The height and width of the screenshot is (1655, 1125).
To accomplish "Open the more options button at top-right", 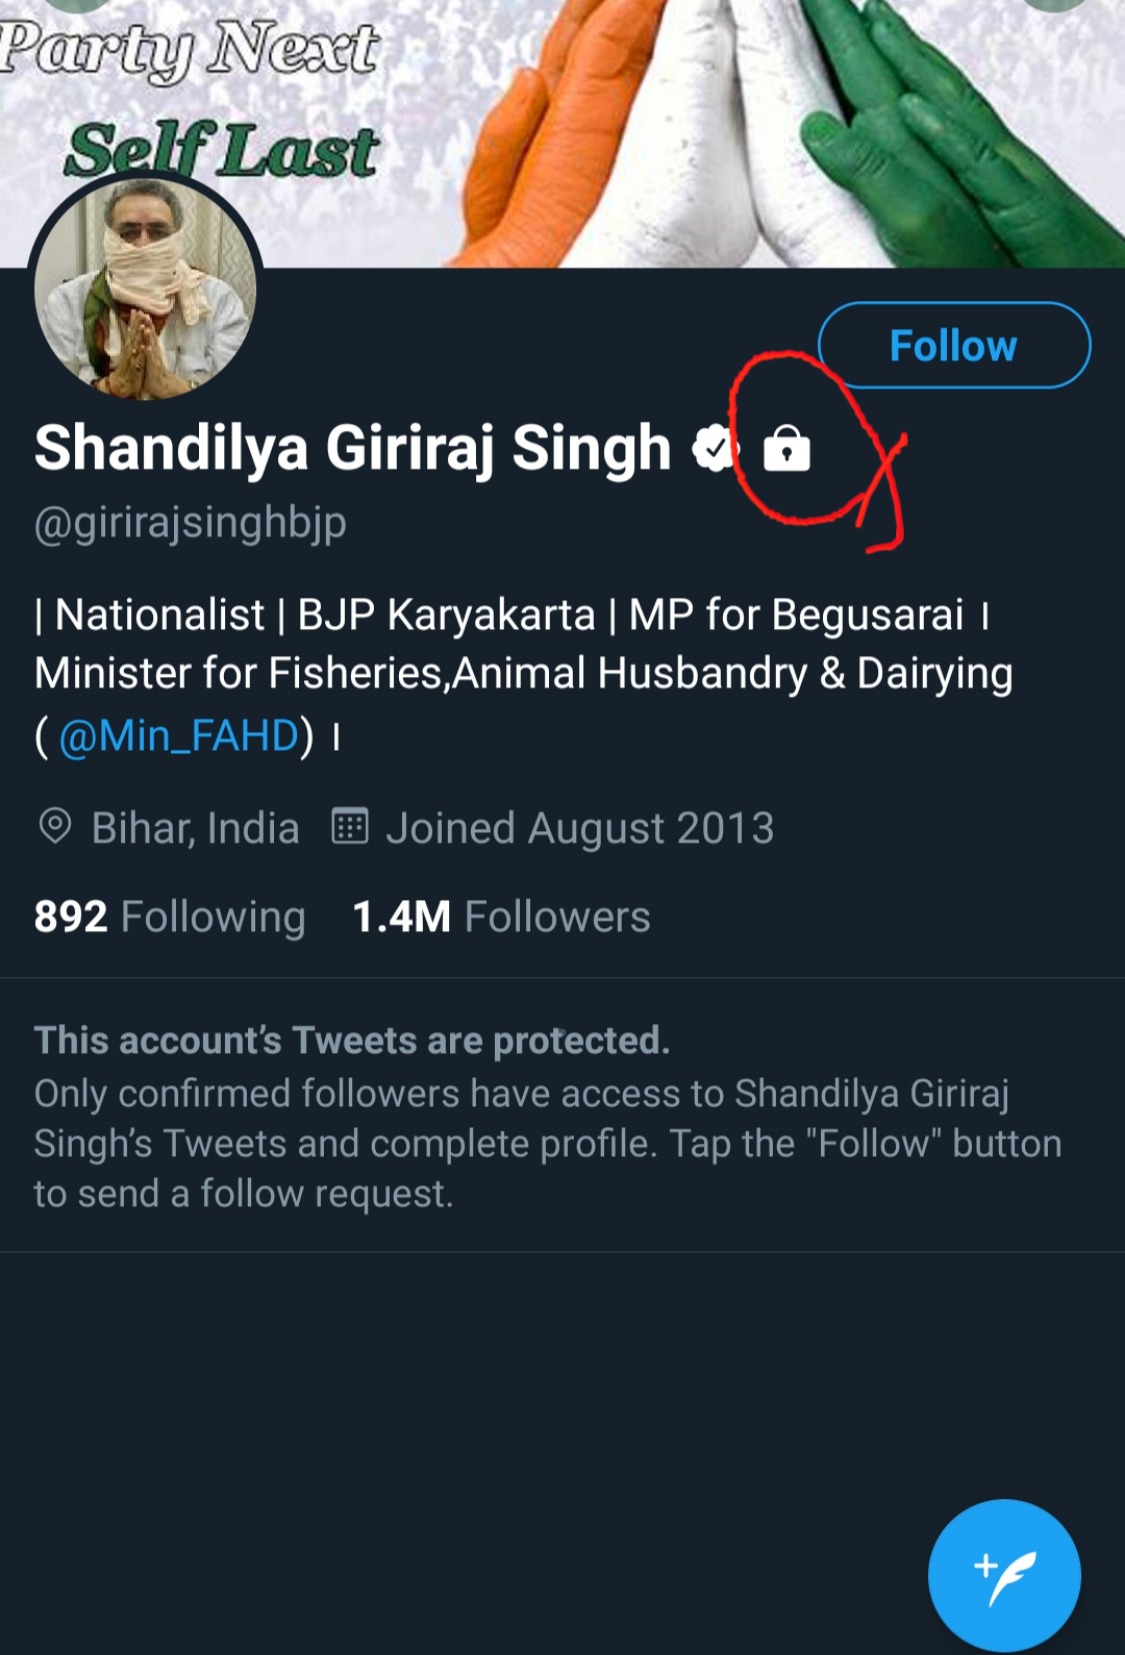I will tap(1055, 3).
